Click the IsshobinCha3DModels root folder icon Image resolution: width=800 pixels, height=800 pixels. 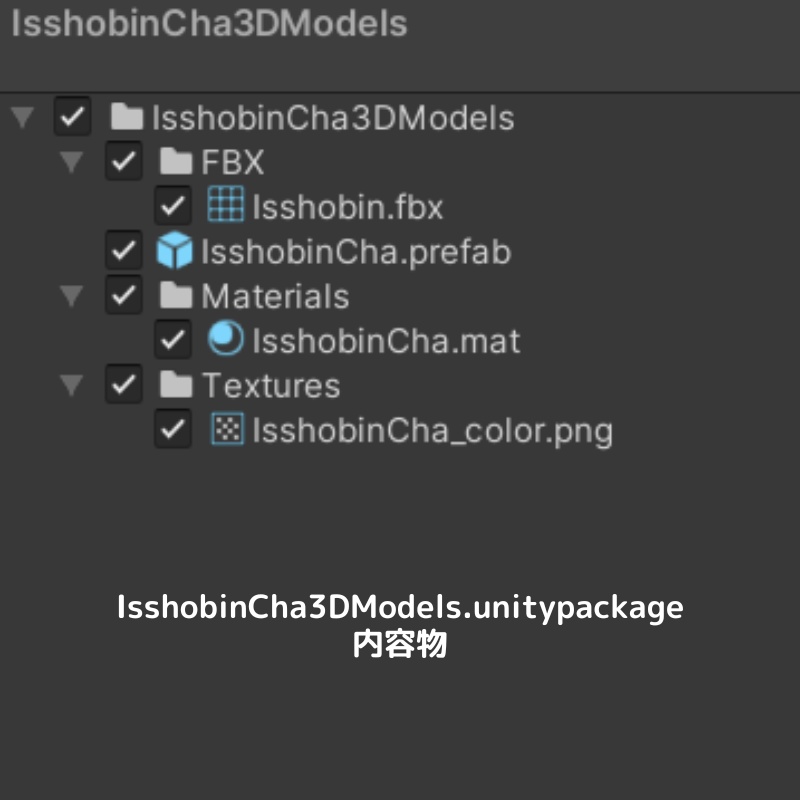click(127, 118)
